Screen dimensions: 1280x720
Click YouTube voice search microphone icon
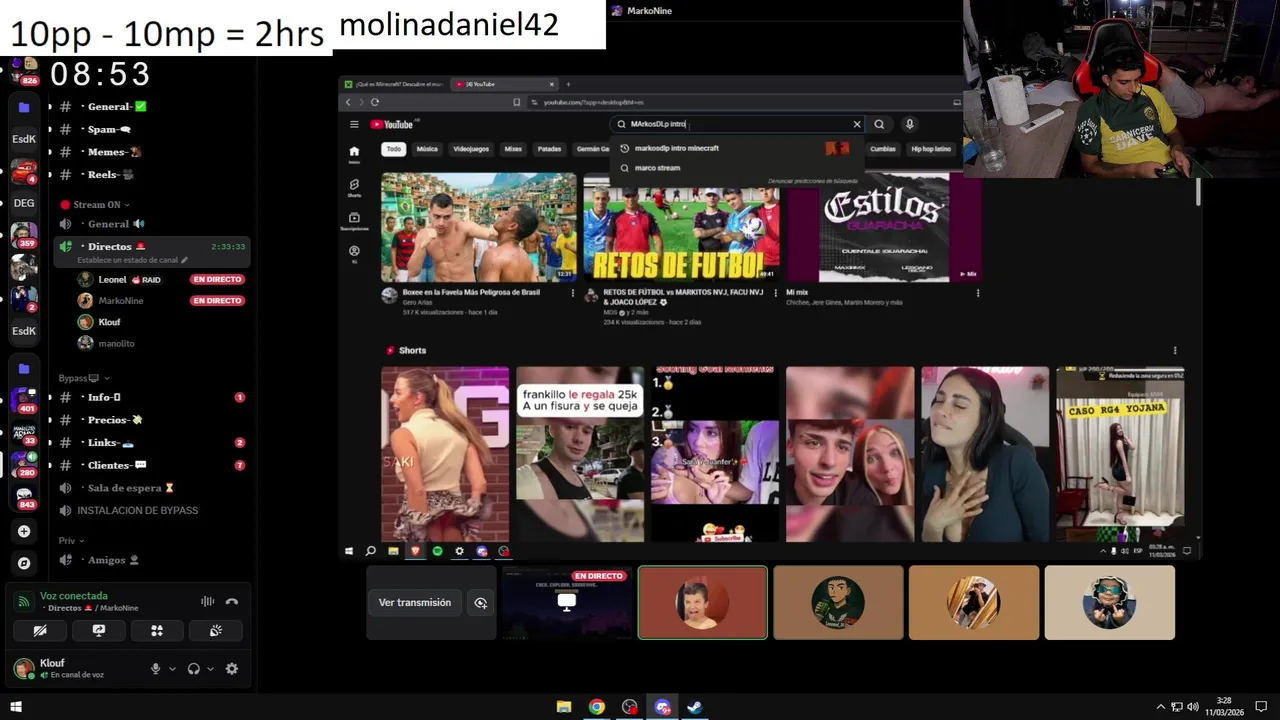point(909,124)
